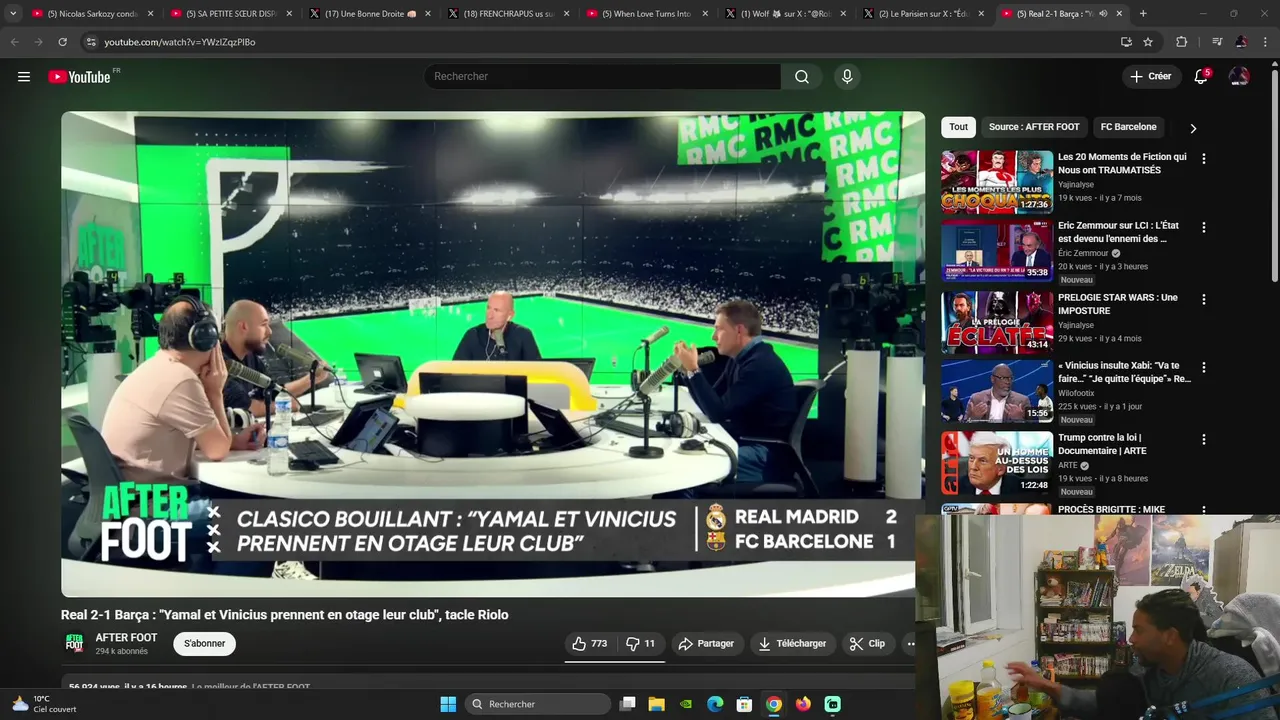This screenshot has height=720, width=1280.
Task: Click the address bar URL
Action: point(180,42)
